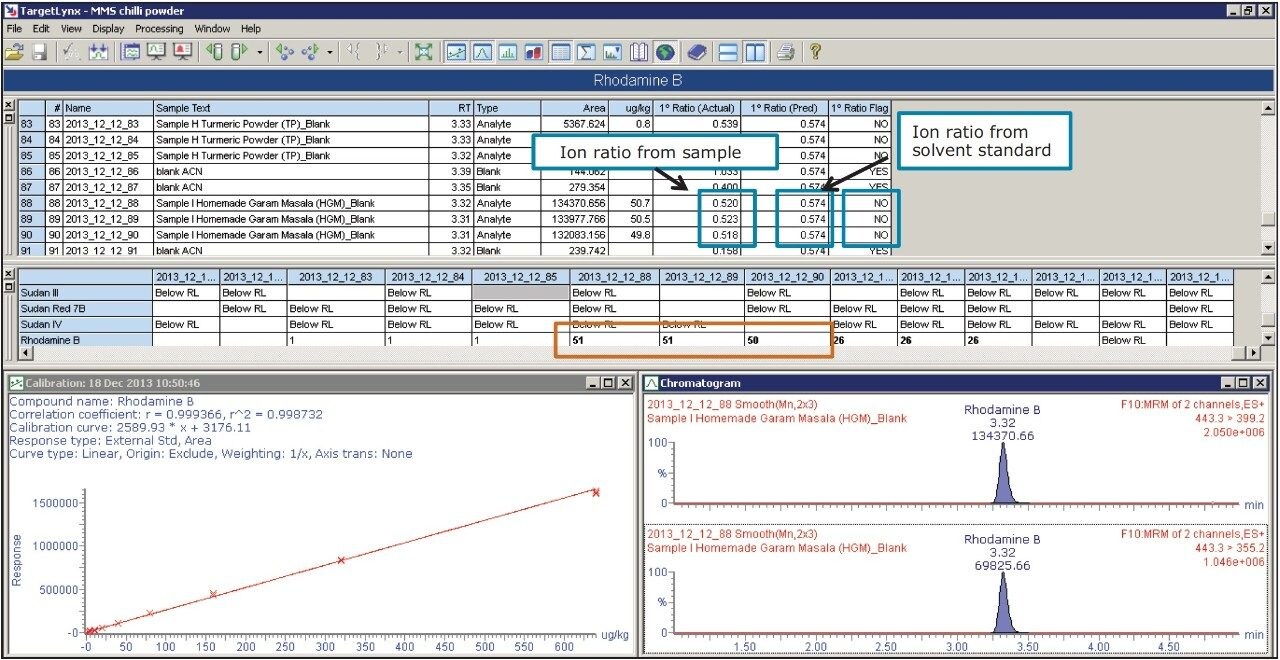This screenshot has height=660, width=1280.
Task: Click the Print icon in toolbar
Action: coord(786,51)
